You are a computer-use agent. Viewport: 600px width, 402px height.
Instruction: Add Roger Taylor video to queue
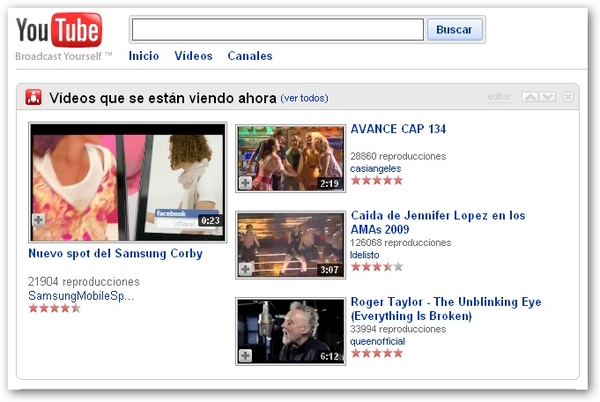[x=245, y=355]
